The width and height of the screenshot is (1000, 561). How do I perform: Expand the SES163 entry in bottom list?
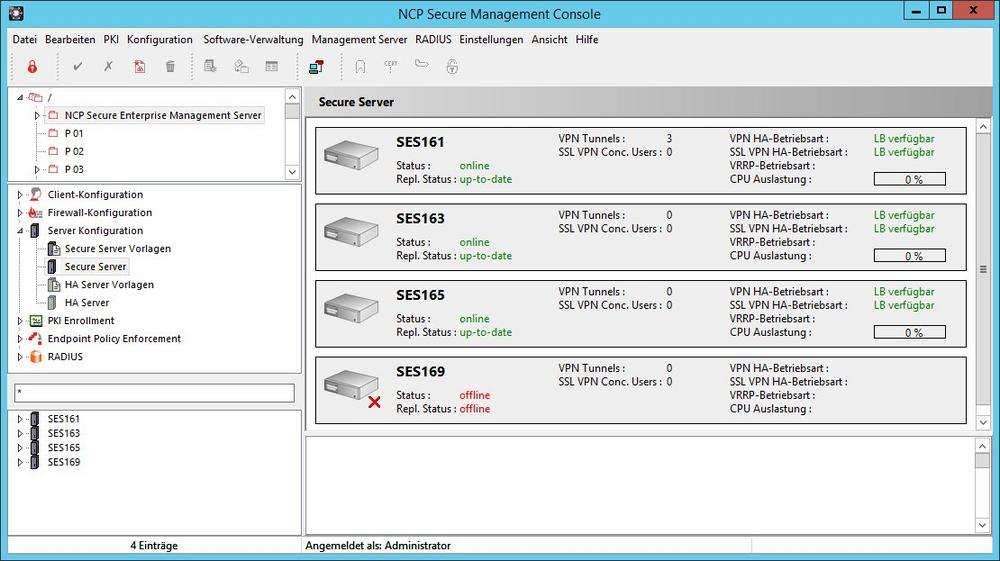coord(20,434)
